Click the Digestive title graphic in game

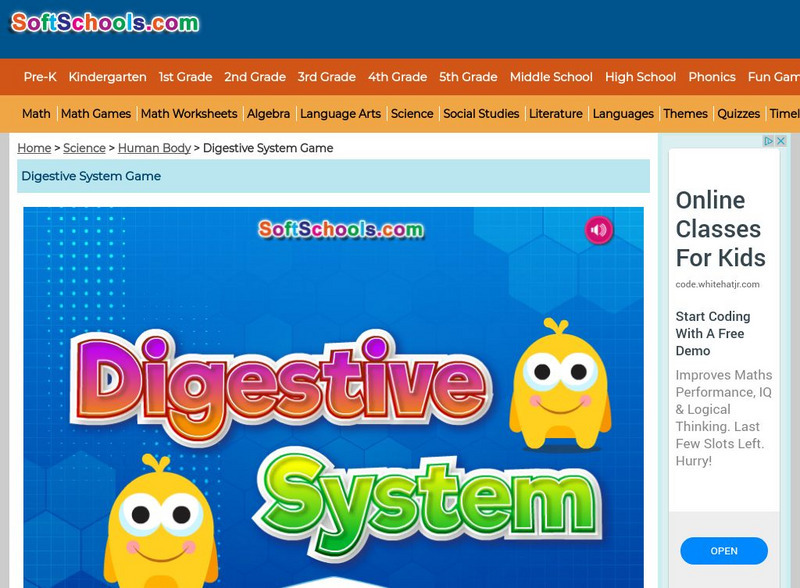[282, 388]
